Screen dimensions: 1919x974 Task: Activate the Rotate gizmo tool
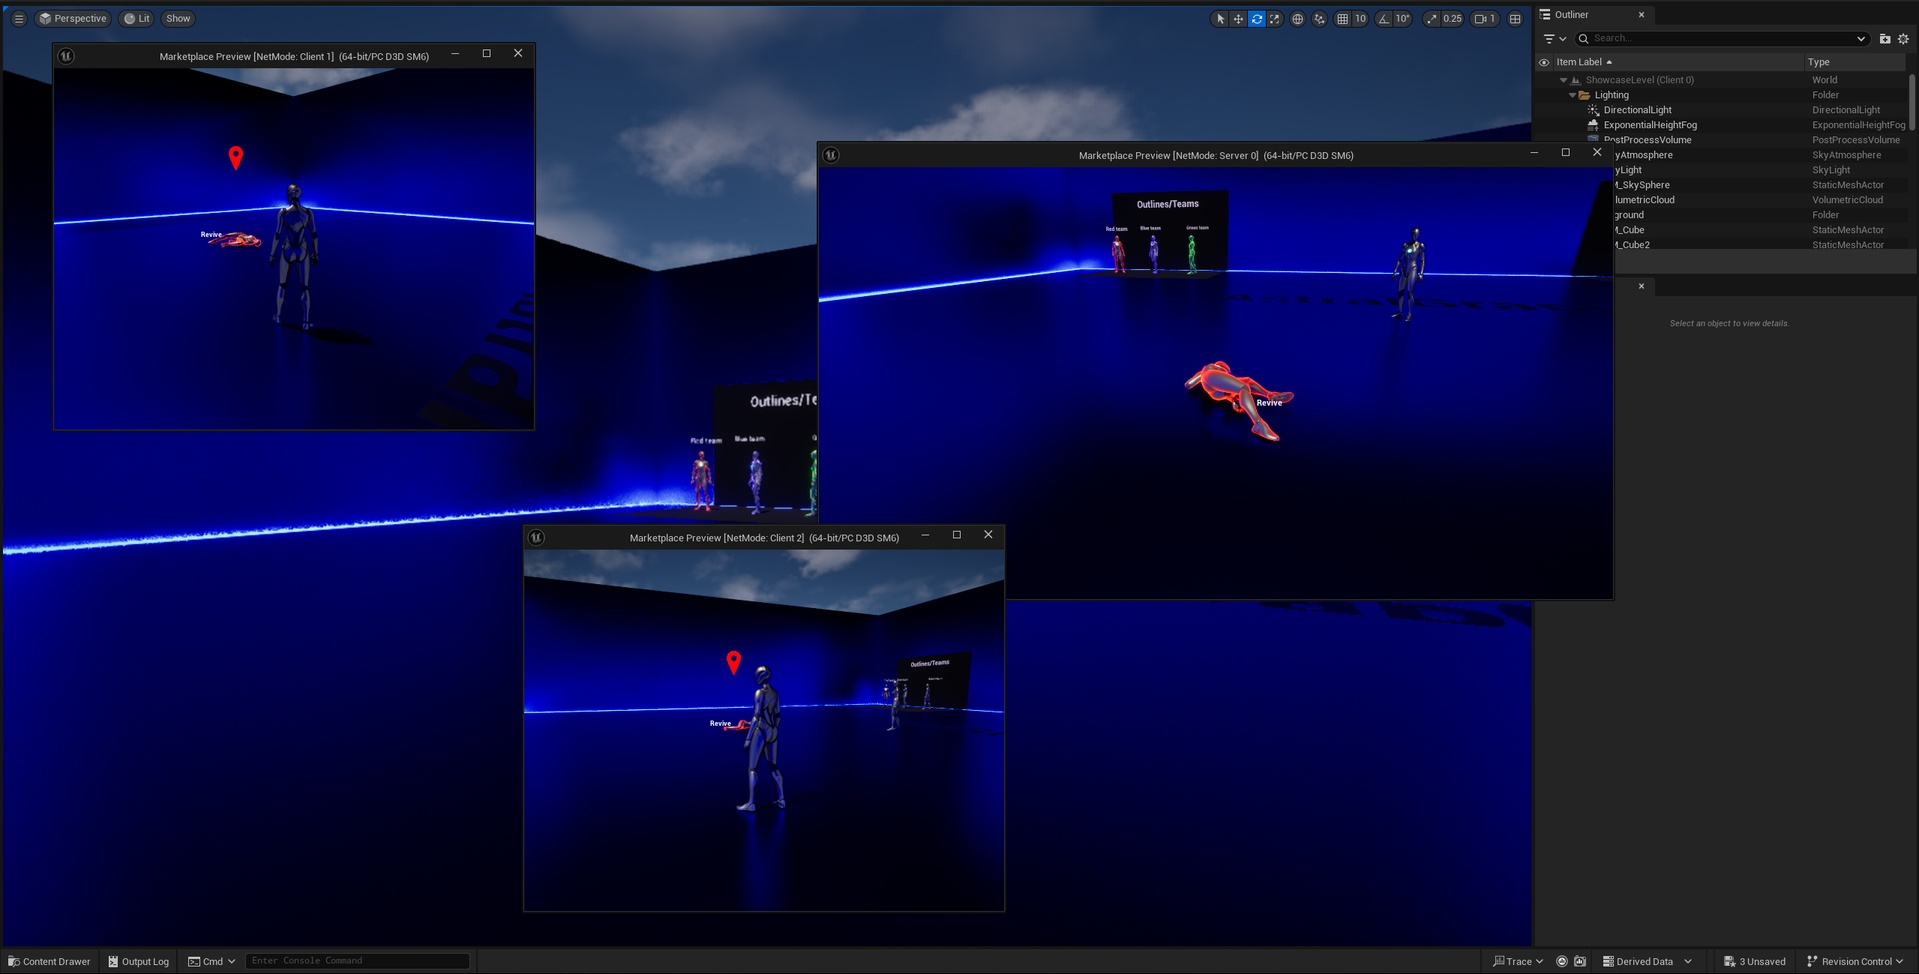[1257, 19]
